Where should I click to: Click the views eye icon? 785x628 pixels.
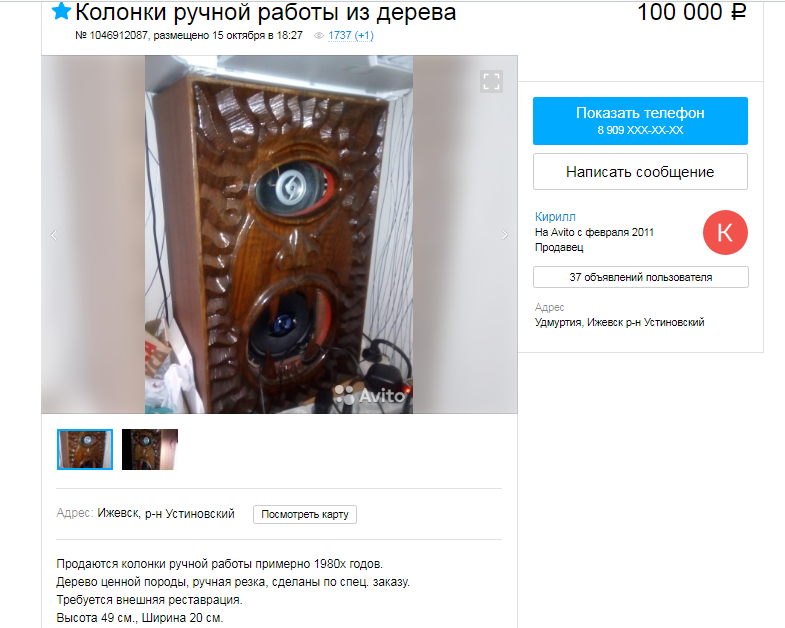pos(318,36)
